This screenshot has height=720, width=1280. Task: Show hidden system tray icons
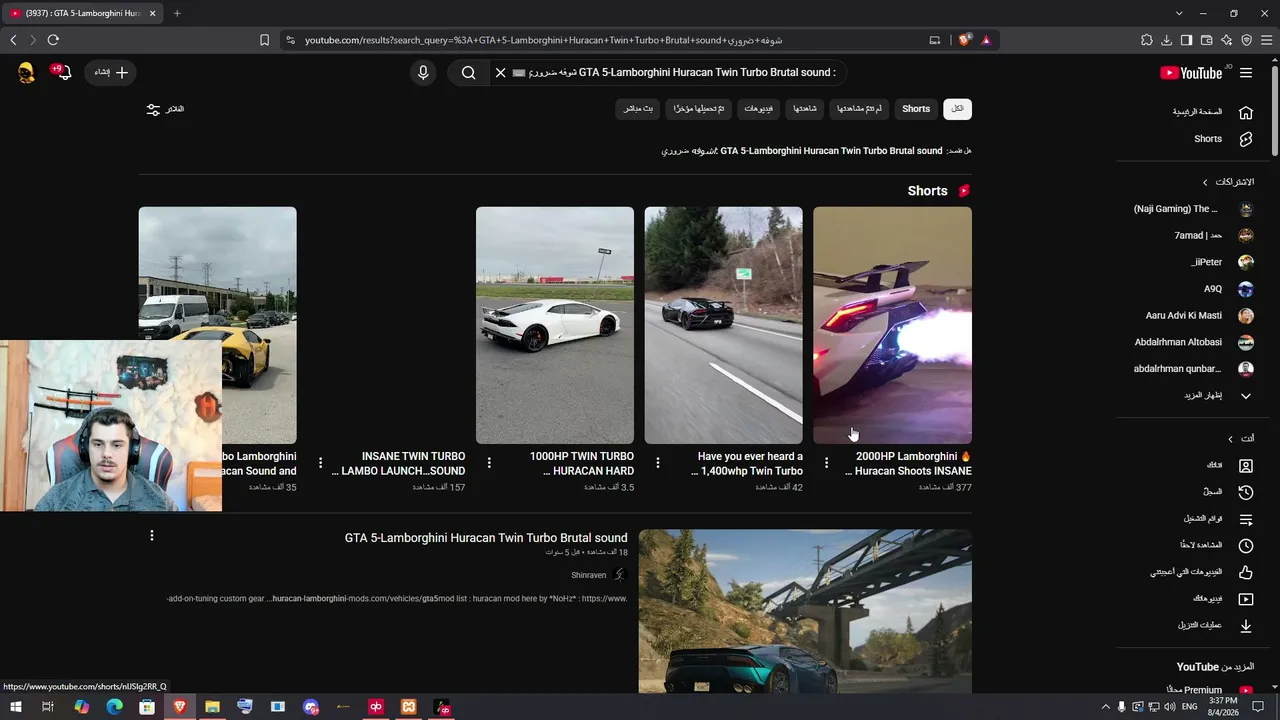point(1105,707)
